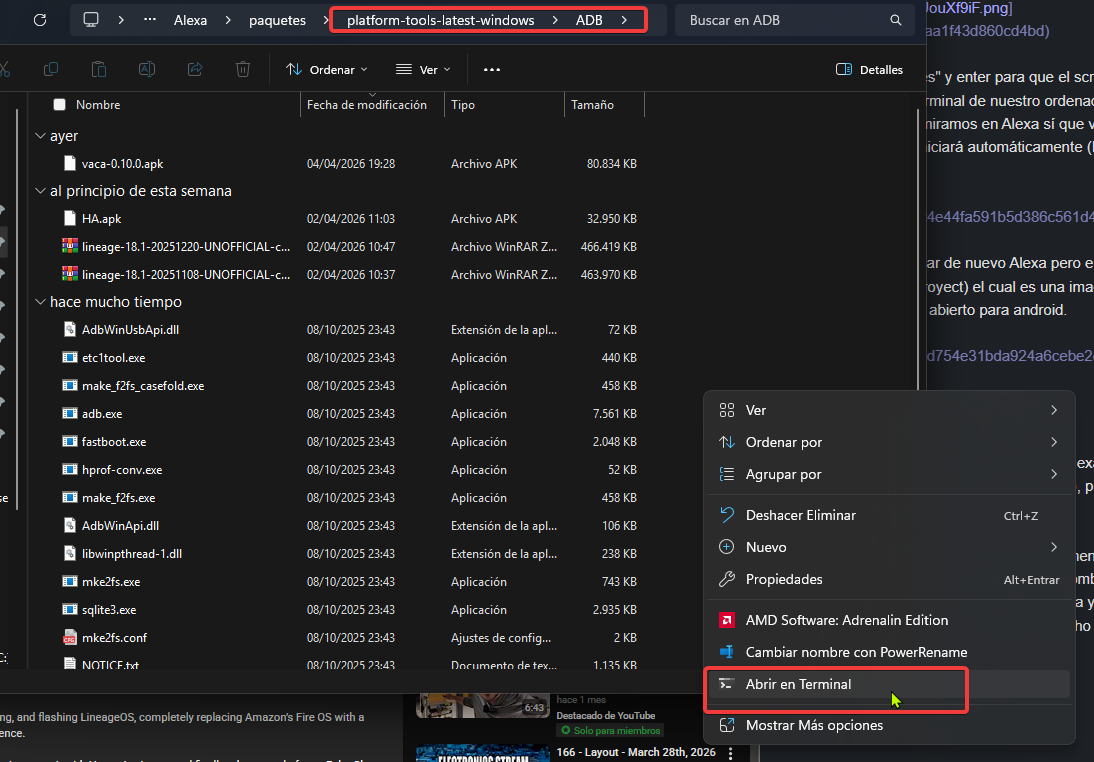The image size is (1094, 762).
Task: Open the three-dots more options menu
Action: (x=491, y=70)
